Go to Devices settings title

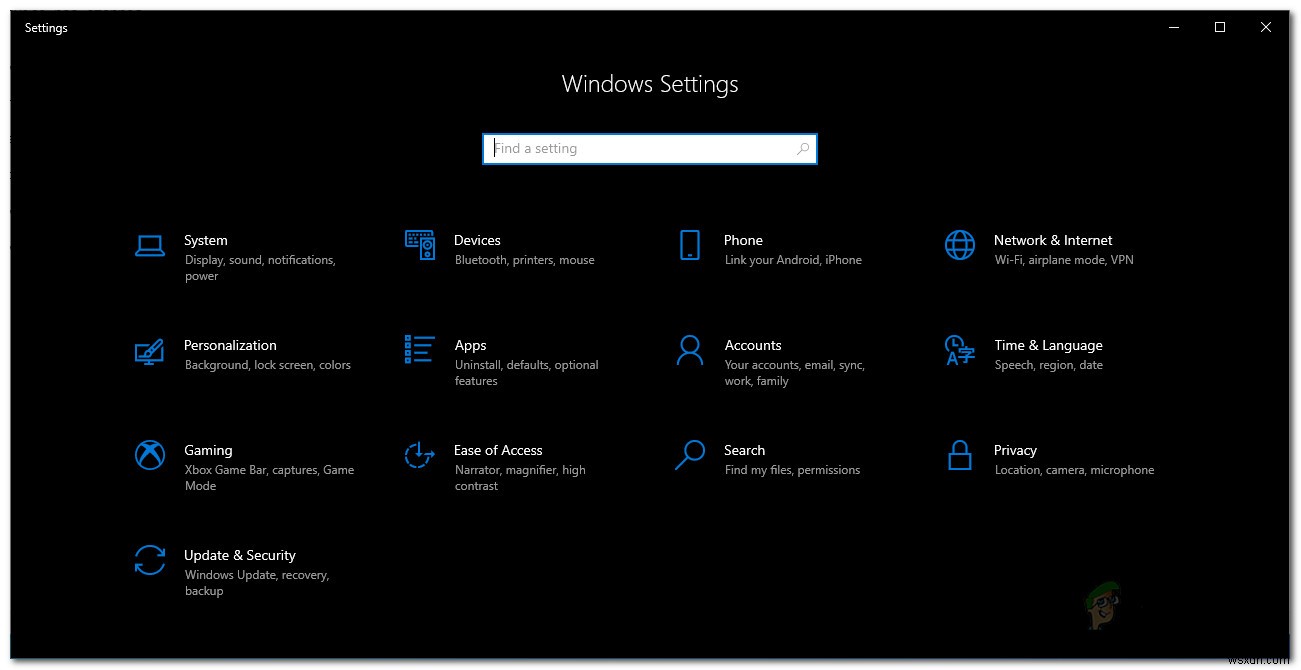pyautogui.click(x=477, y=240)
